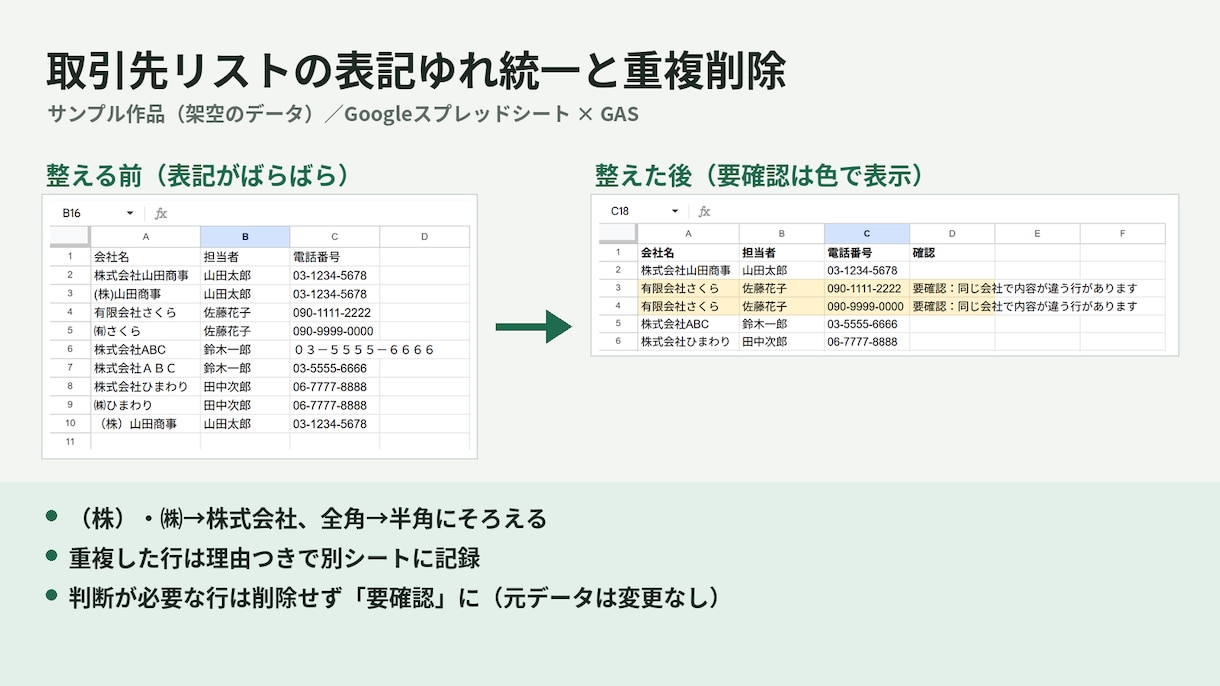Select highlighted column B header in before sheet
1220x686 pixels.
pos(245,237)
